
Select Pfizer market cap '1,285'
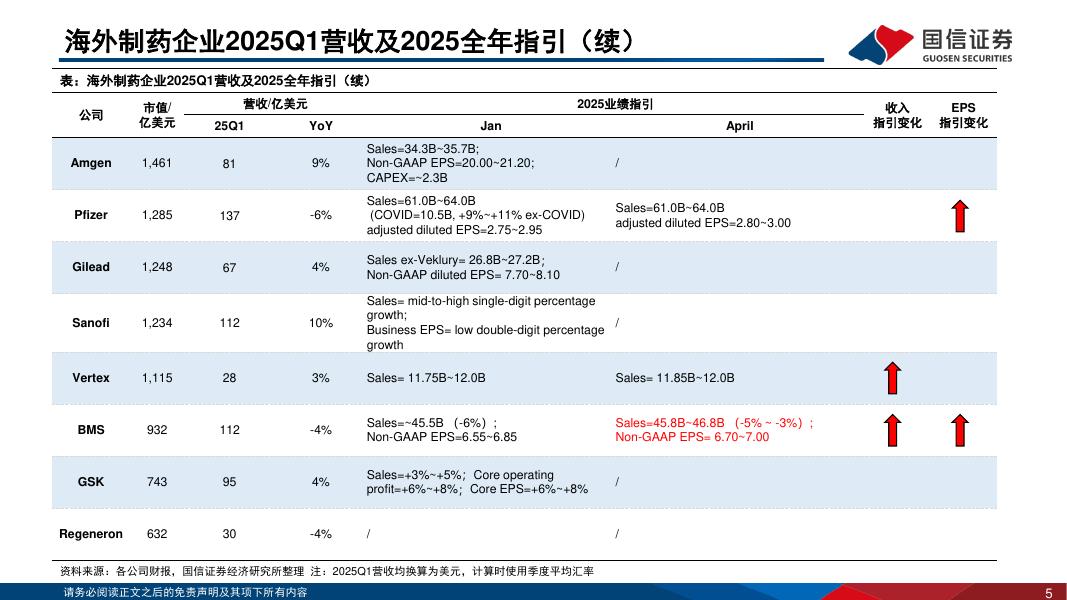click(x=157, y=215)
